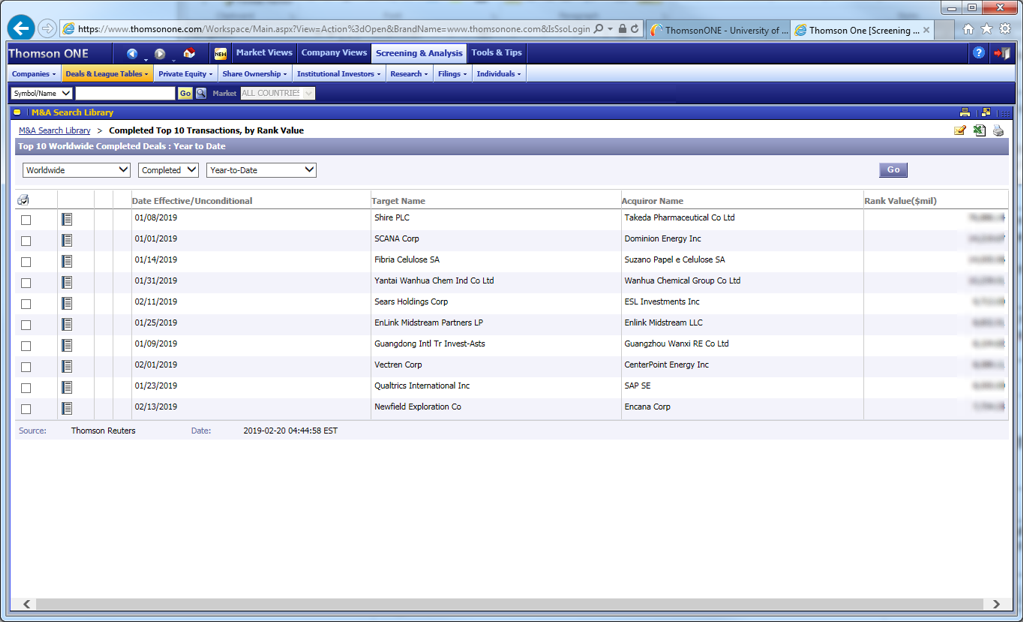This screenshot has width=1023, height=622.
Task: Open the Worldwide region dropdown
Action: 76,170
